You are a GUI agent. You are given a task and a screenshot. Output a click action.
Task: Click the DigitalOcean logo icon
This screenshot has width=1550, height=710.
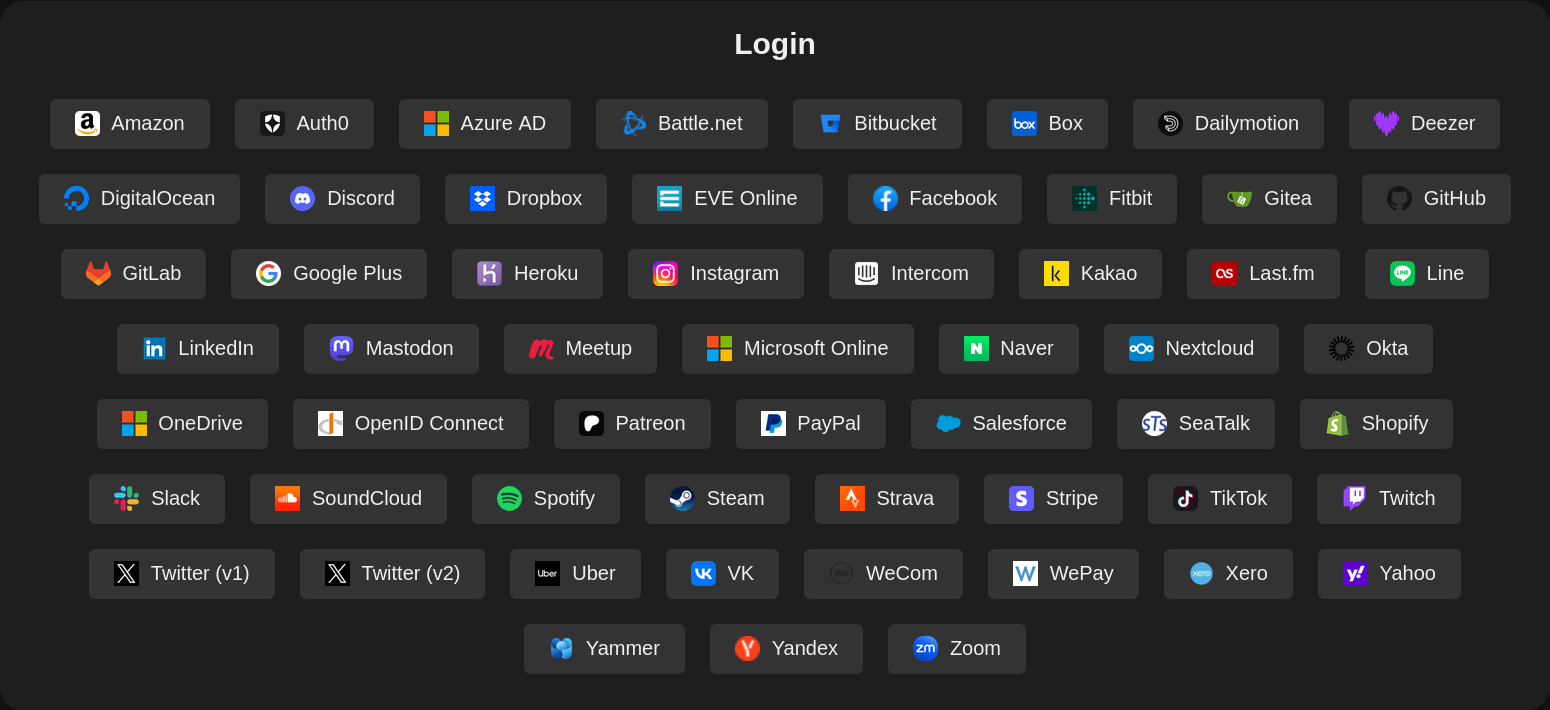coord(76,199)
